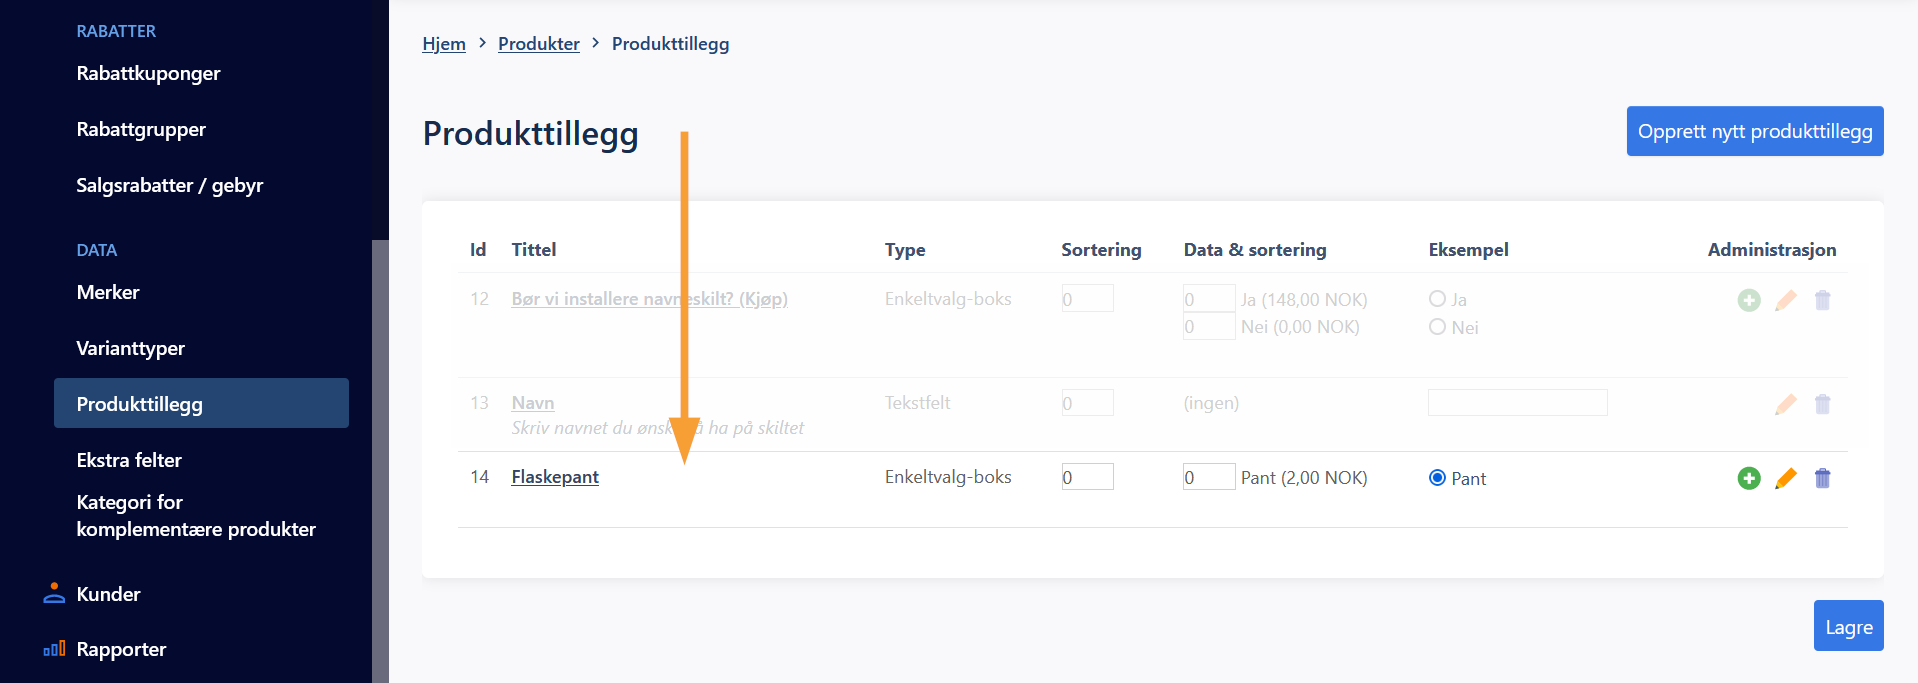This screenshot has height=683, width=1918.
Task: Delete Flaskepant using the trash icon
Action: click(1823, 478)
